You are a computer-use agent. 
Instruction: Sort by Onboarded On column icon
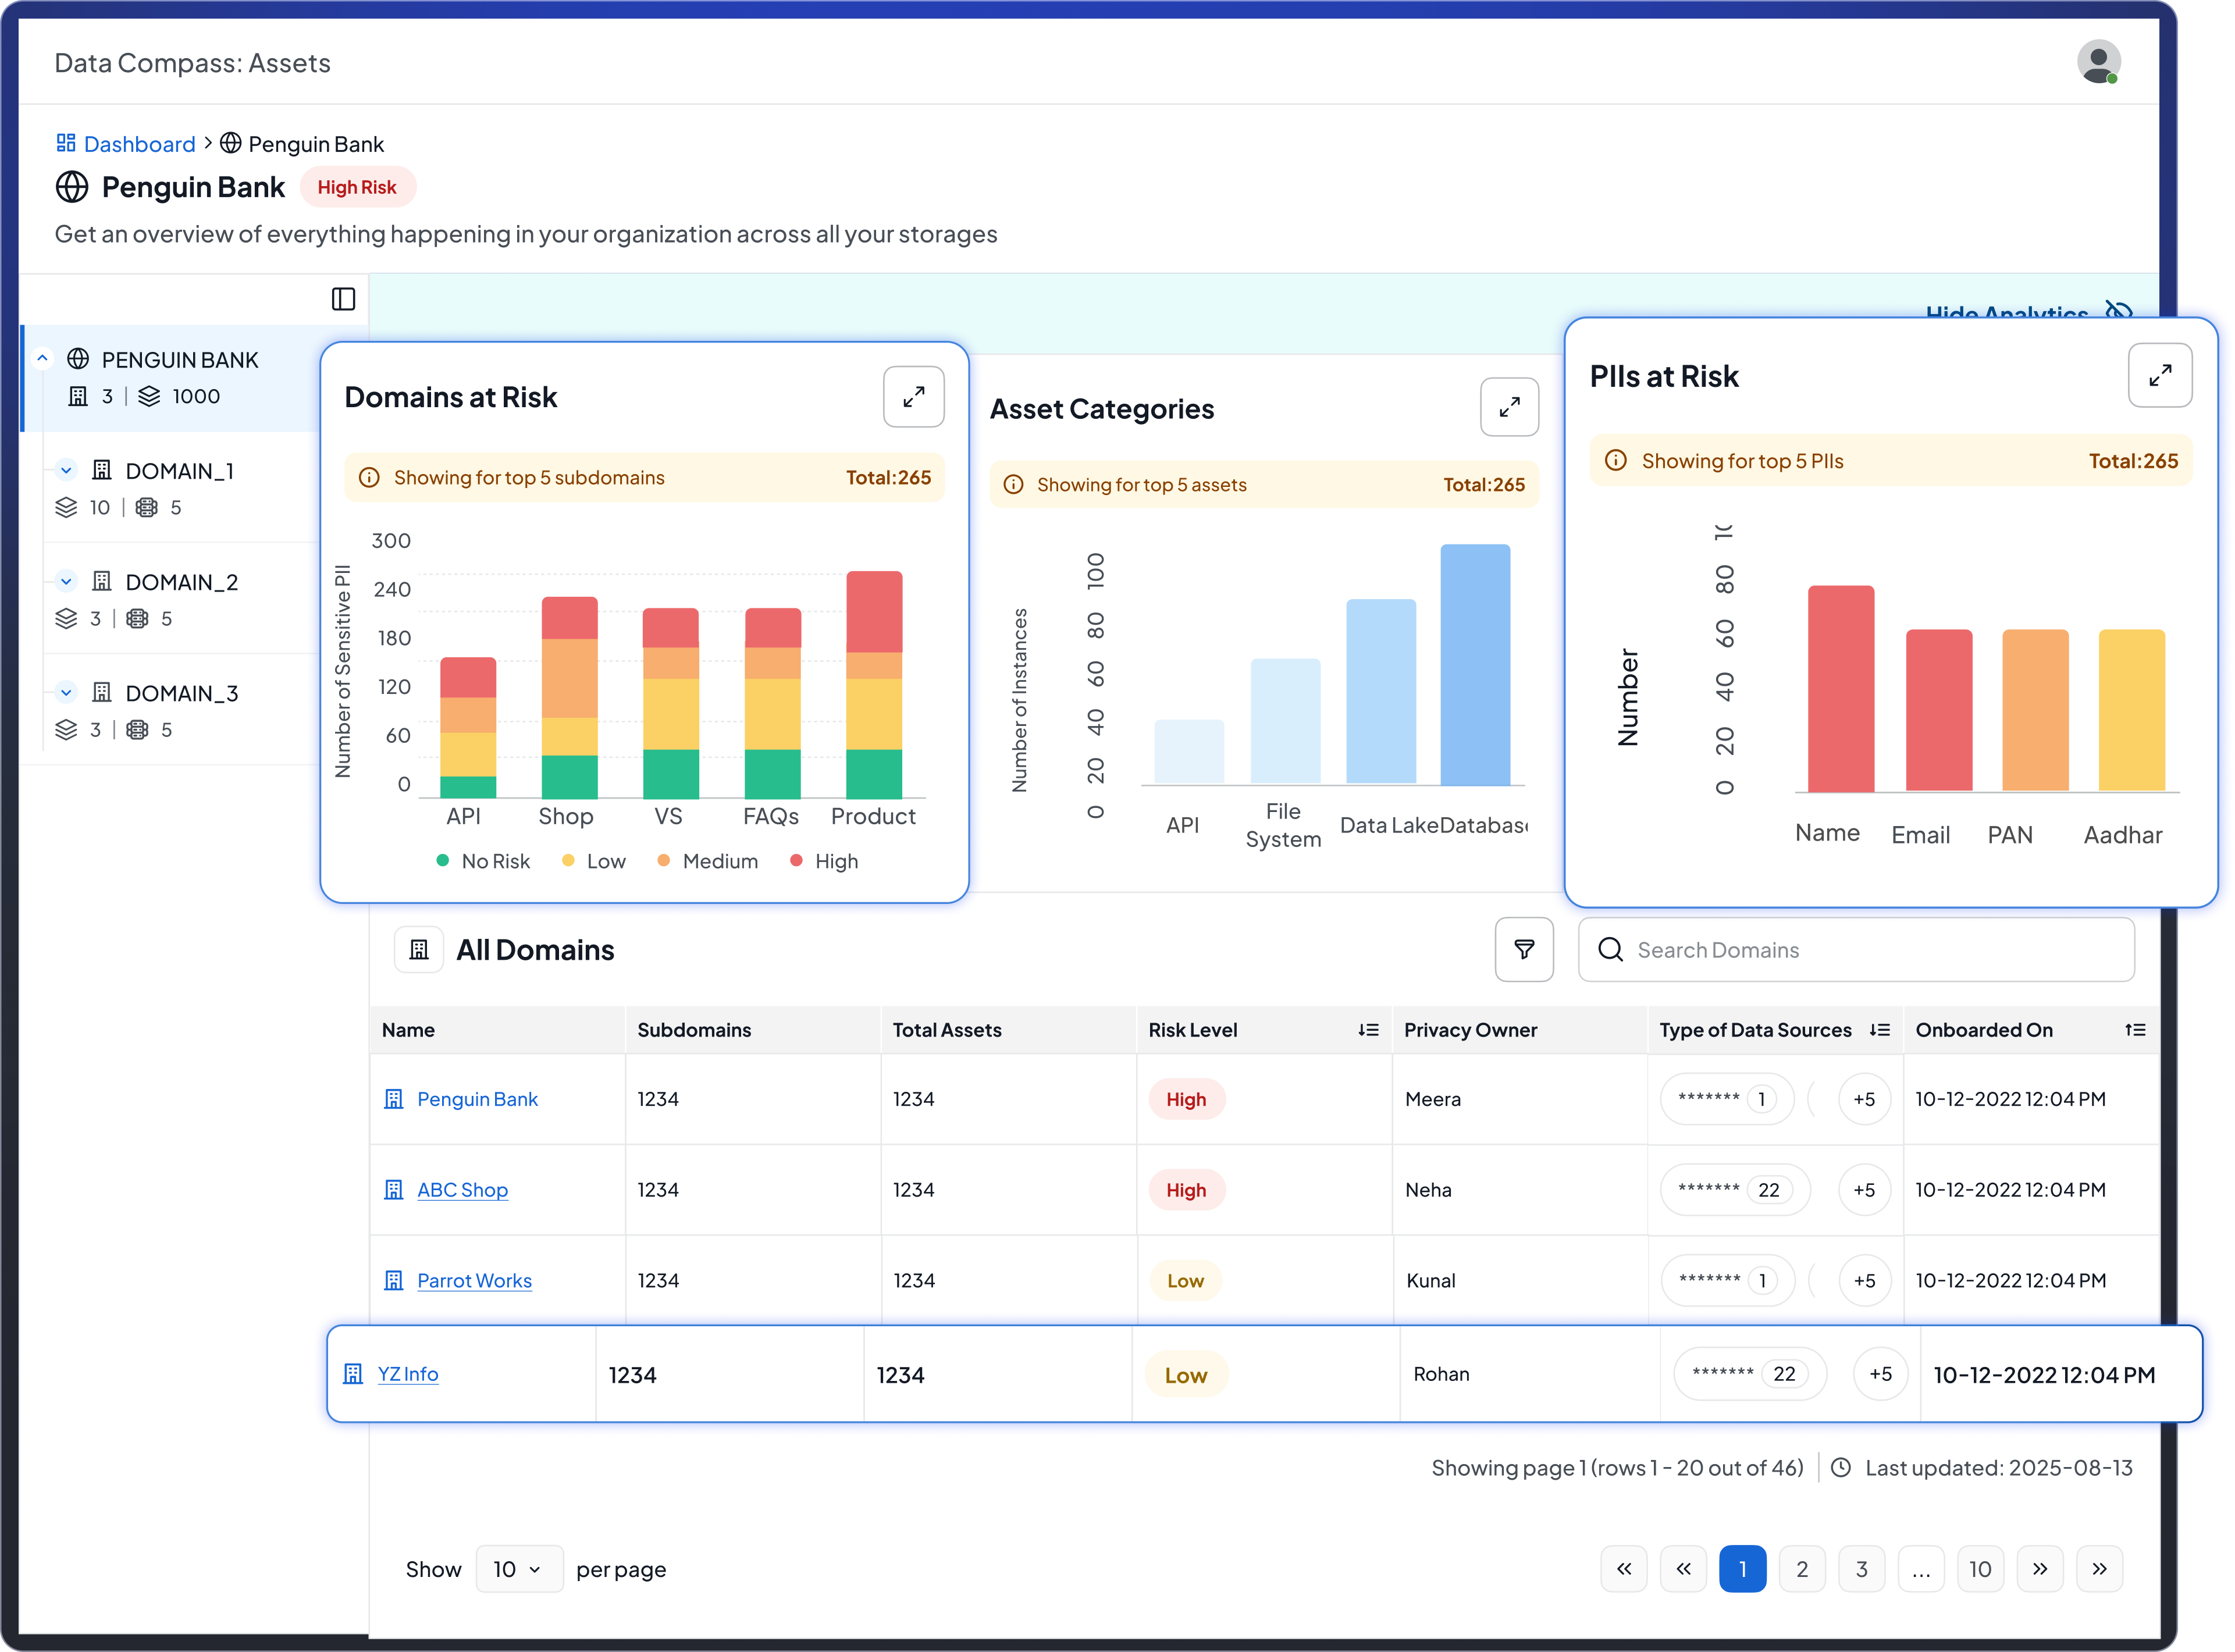2134,1030
